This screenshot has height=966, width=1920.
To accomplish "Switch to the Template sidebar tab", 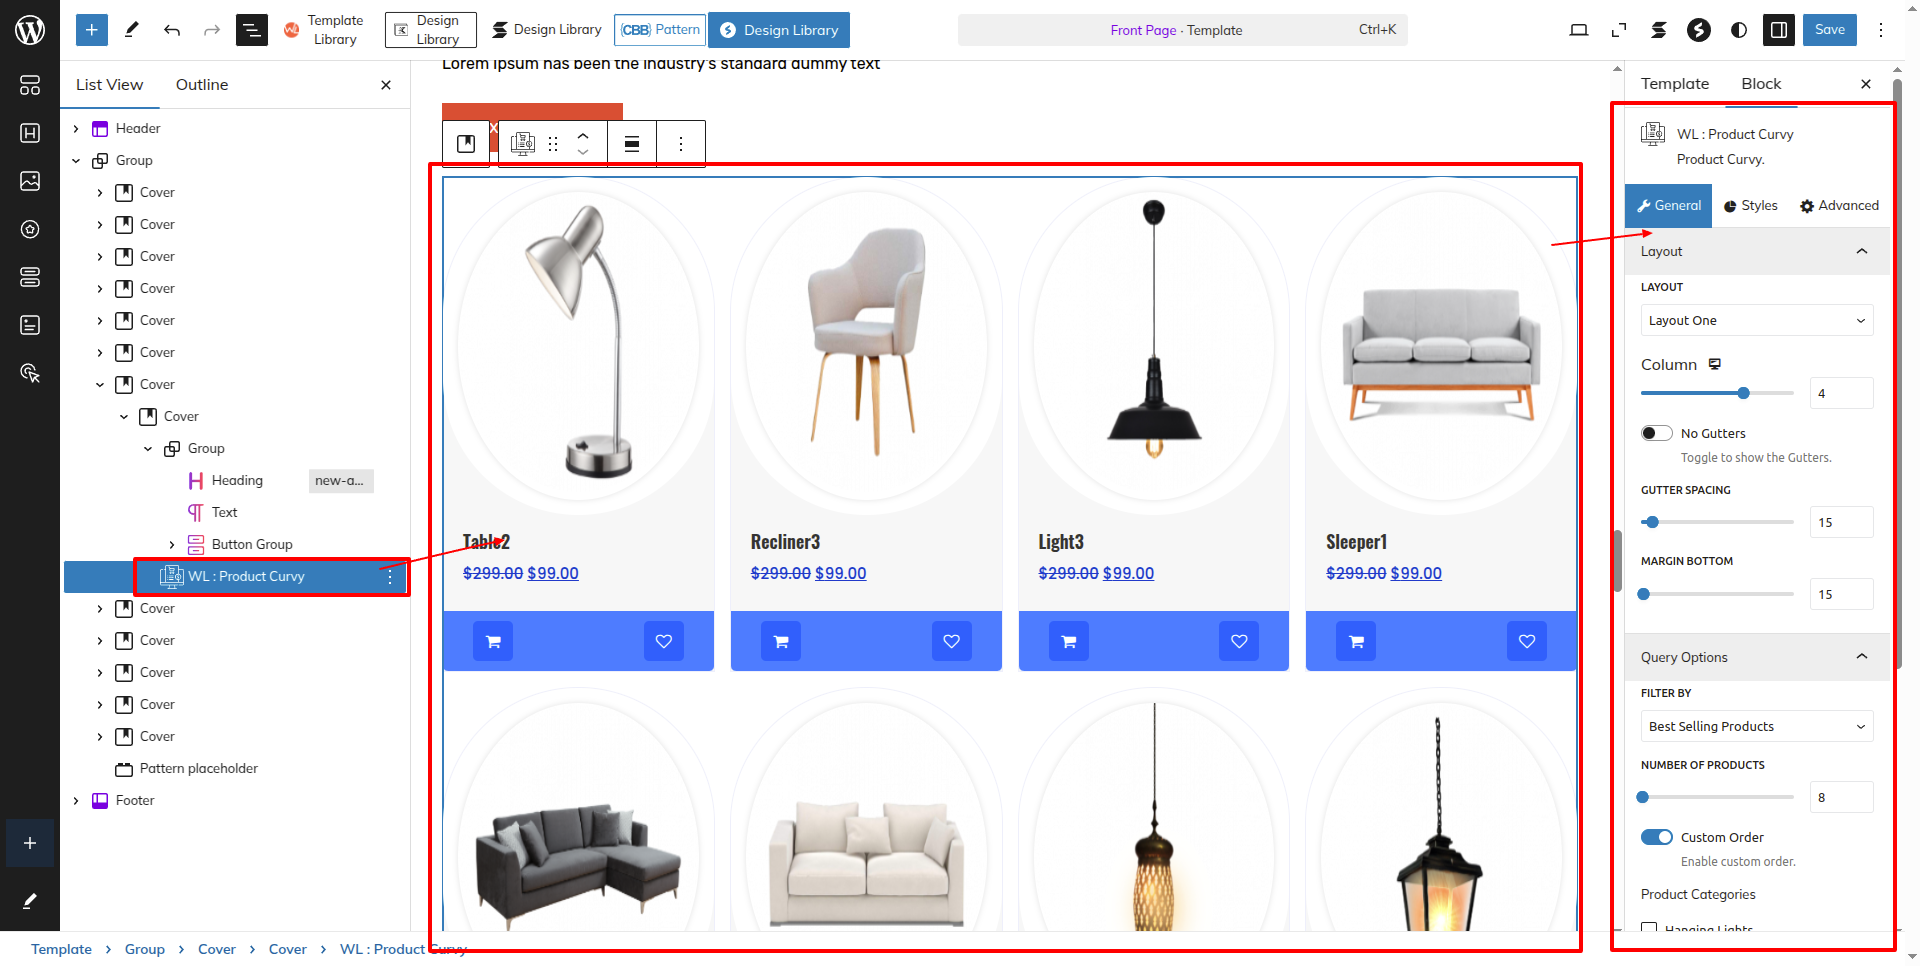I will [x=1675, y=84].
